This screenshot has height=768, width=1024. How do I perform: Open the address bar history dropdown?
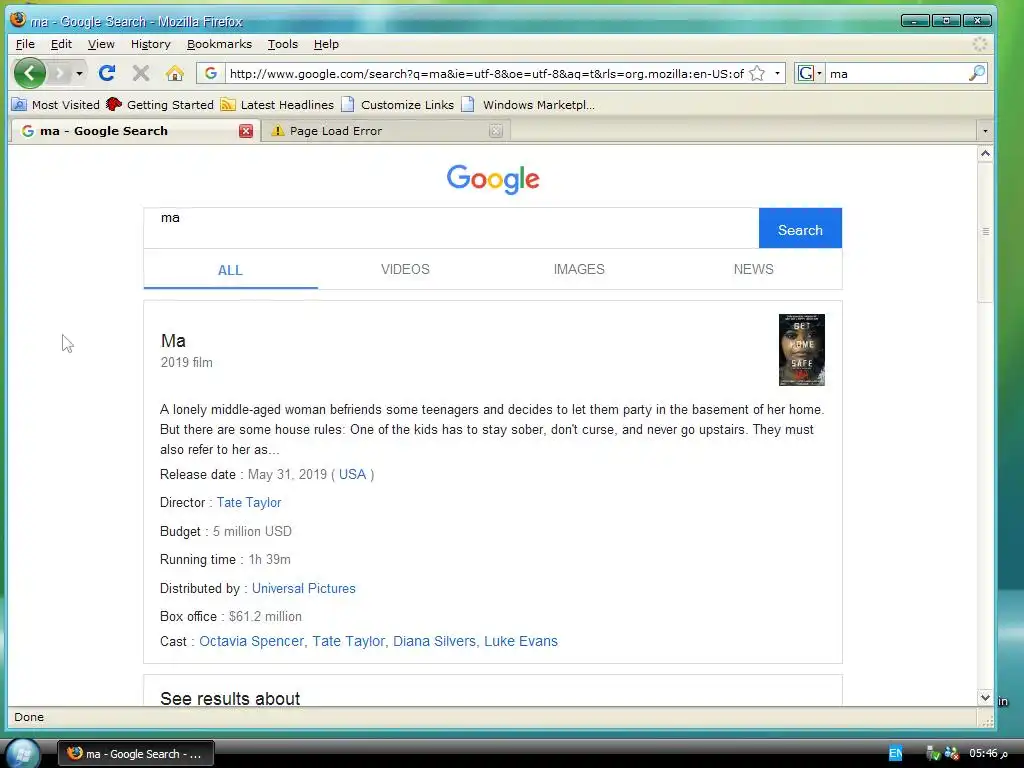(777, 73)
